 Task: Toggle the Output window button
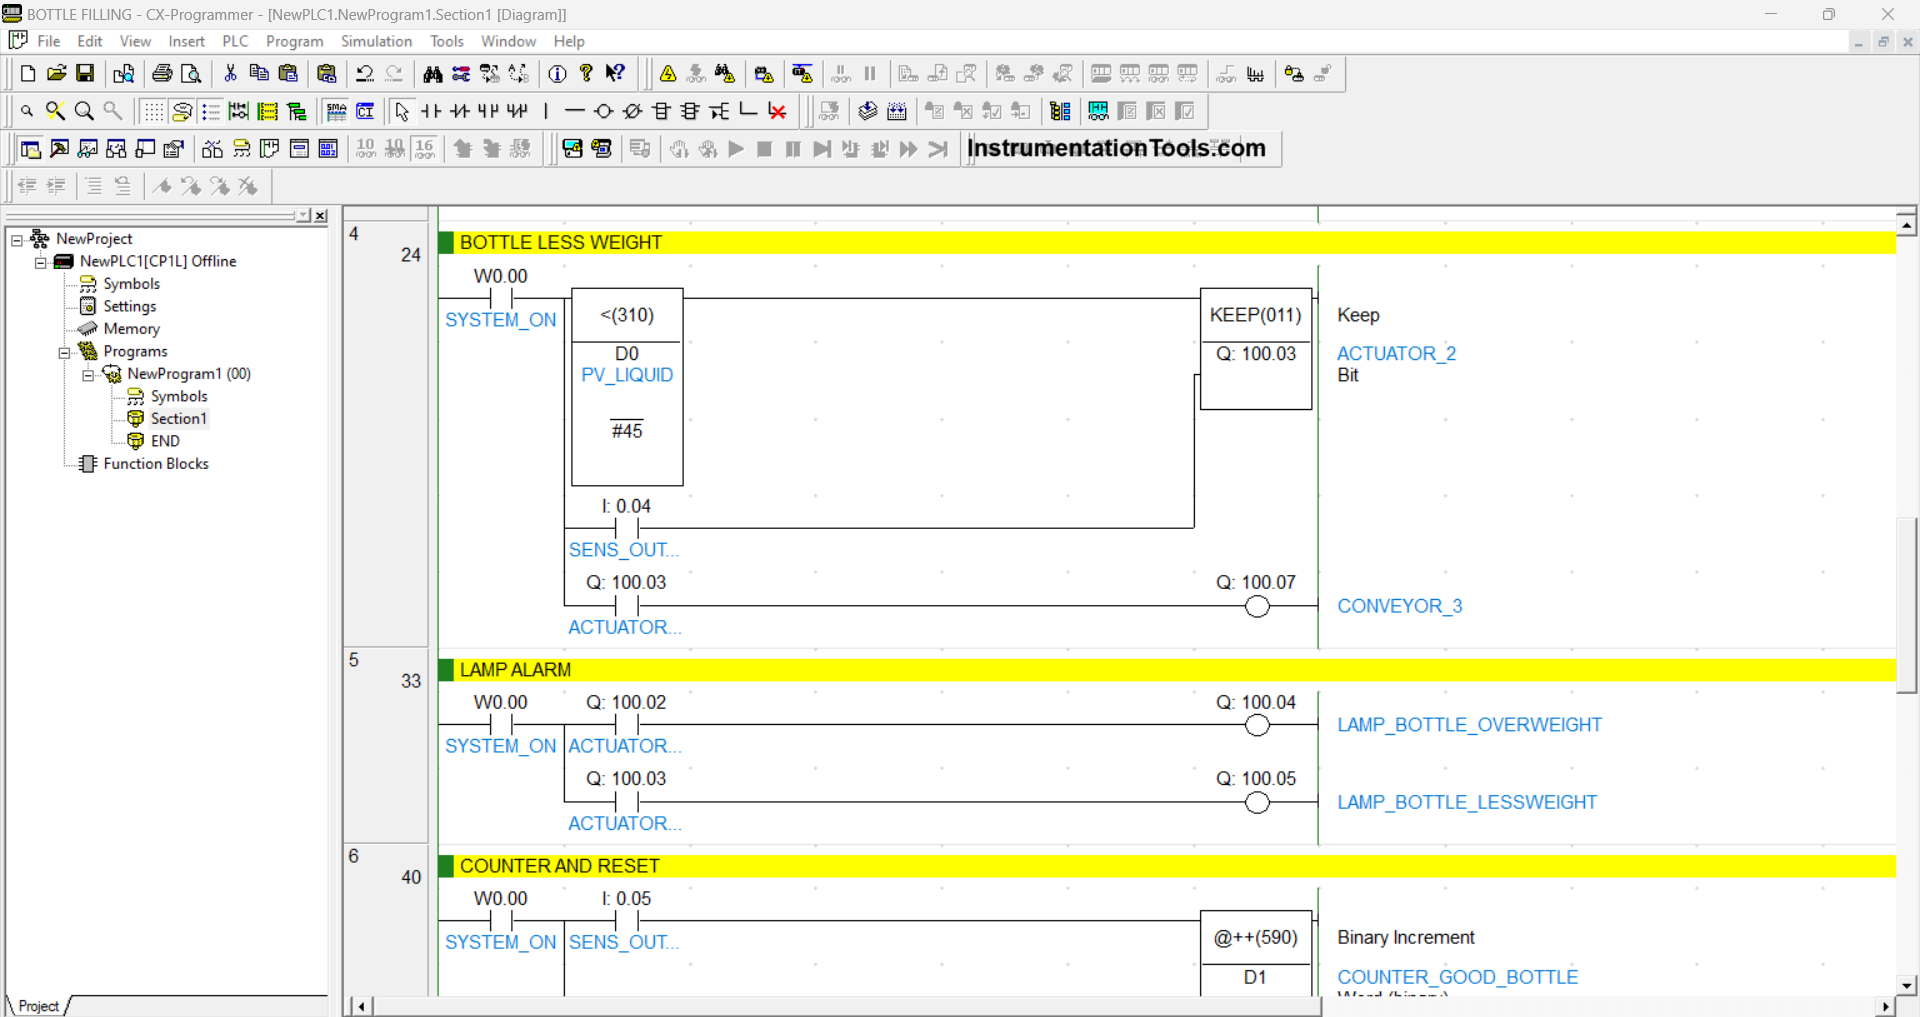[59, 149]
